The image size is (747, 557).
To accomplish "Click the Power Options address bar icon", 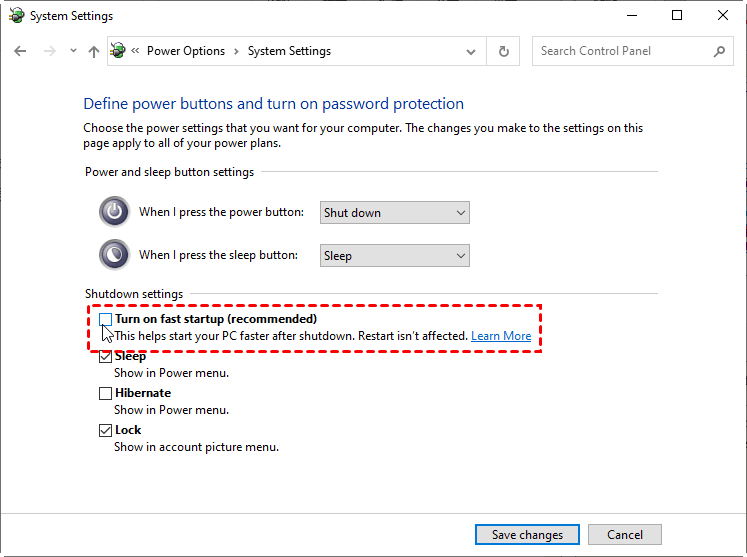I will tap(119, 51).
